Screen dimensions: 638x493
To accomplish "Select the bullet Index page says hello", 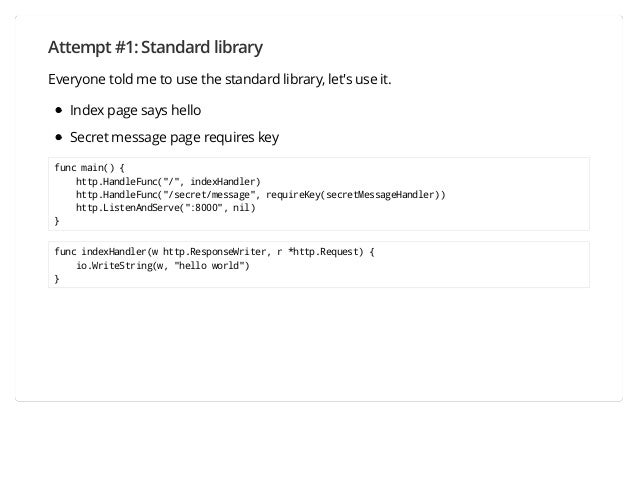I will 135,110.
